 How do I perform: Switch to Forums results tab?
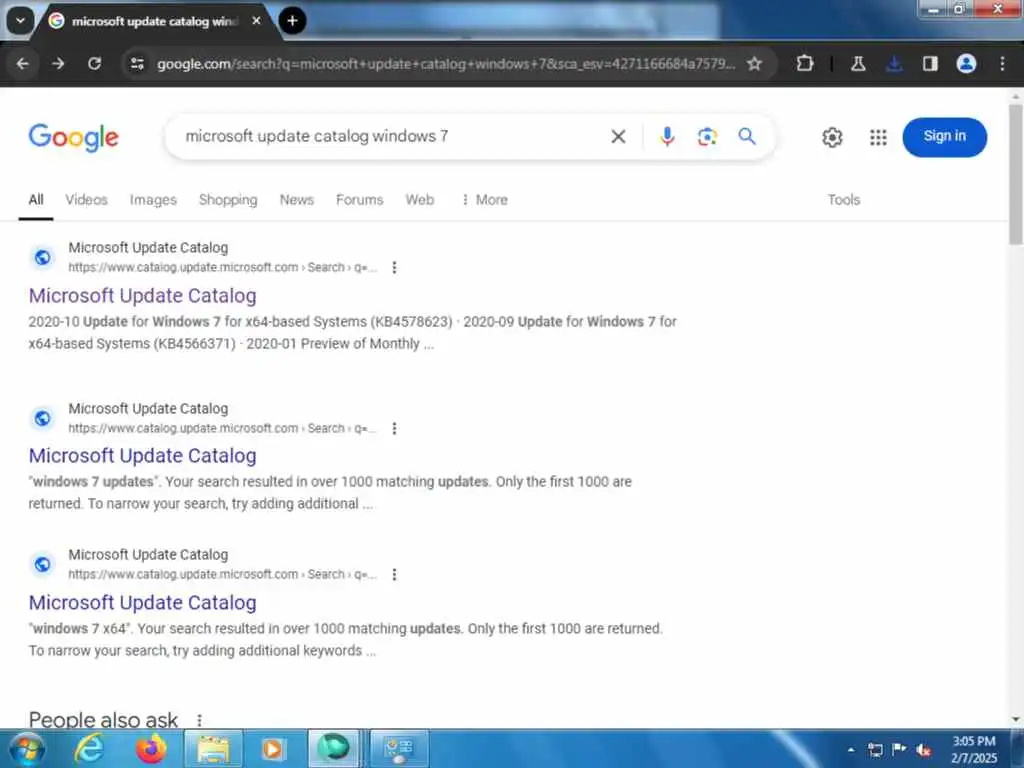[x=359, y=200]
